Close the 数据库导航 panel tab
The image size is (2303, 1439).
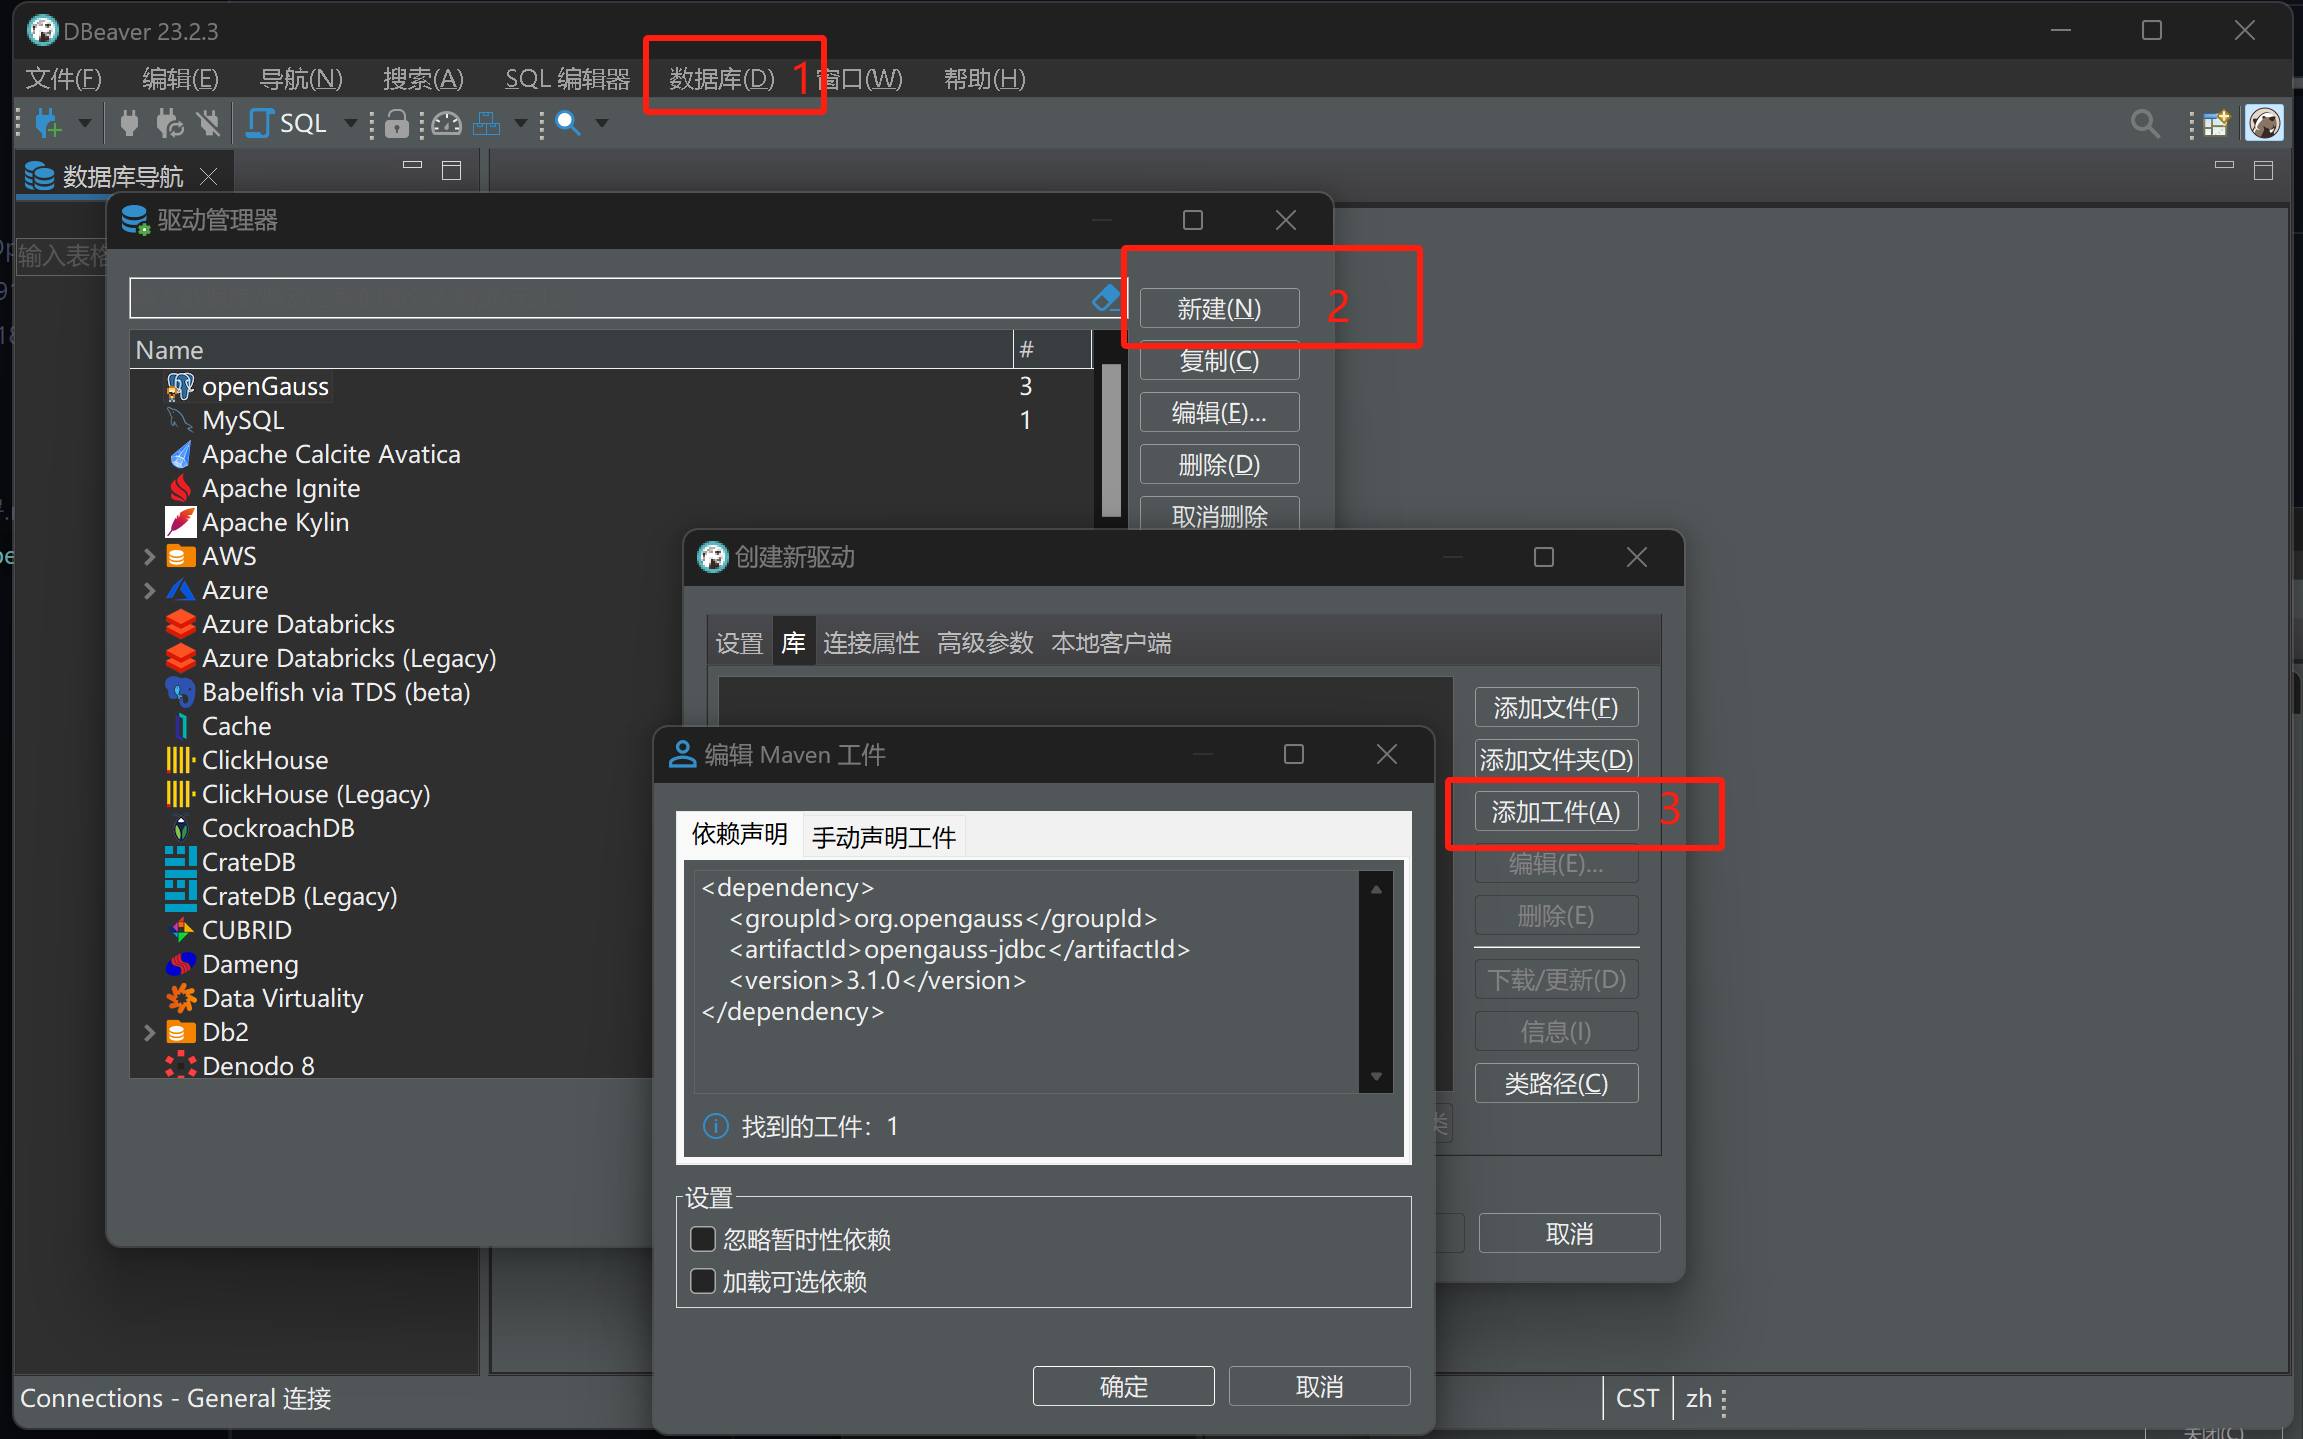(208, 177)
